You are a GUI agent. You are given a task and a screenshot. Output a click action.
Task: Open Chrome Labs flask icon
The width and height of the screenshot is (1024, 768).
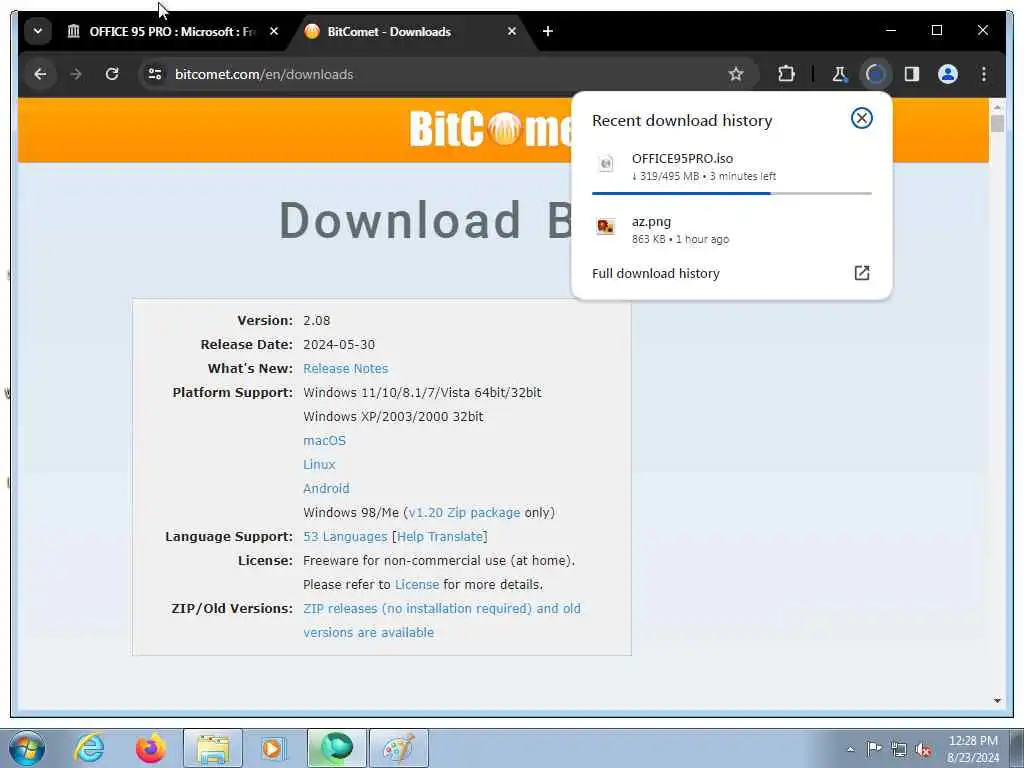839,74
